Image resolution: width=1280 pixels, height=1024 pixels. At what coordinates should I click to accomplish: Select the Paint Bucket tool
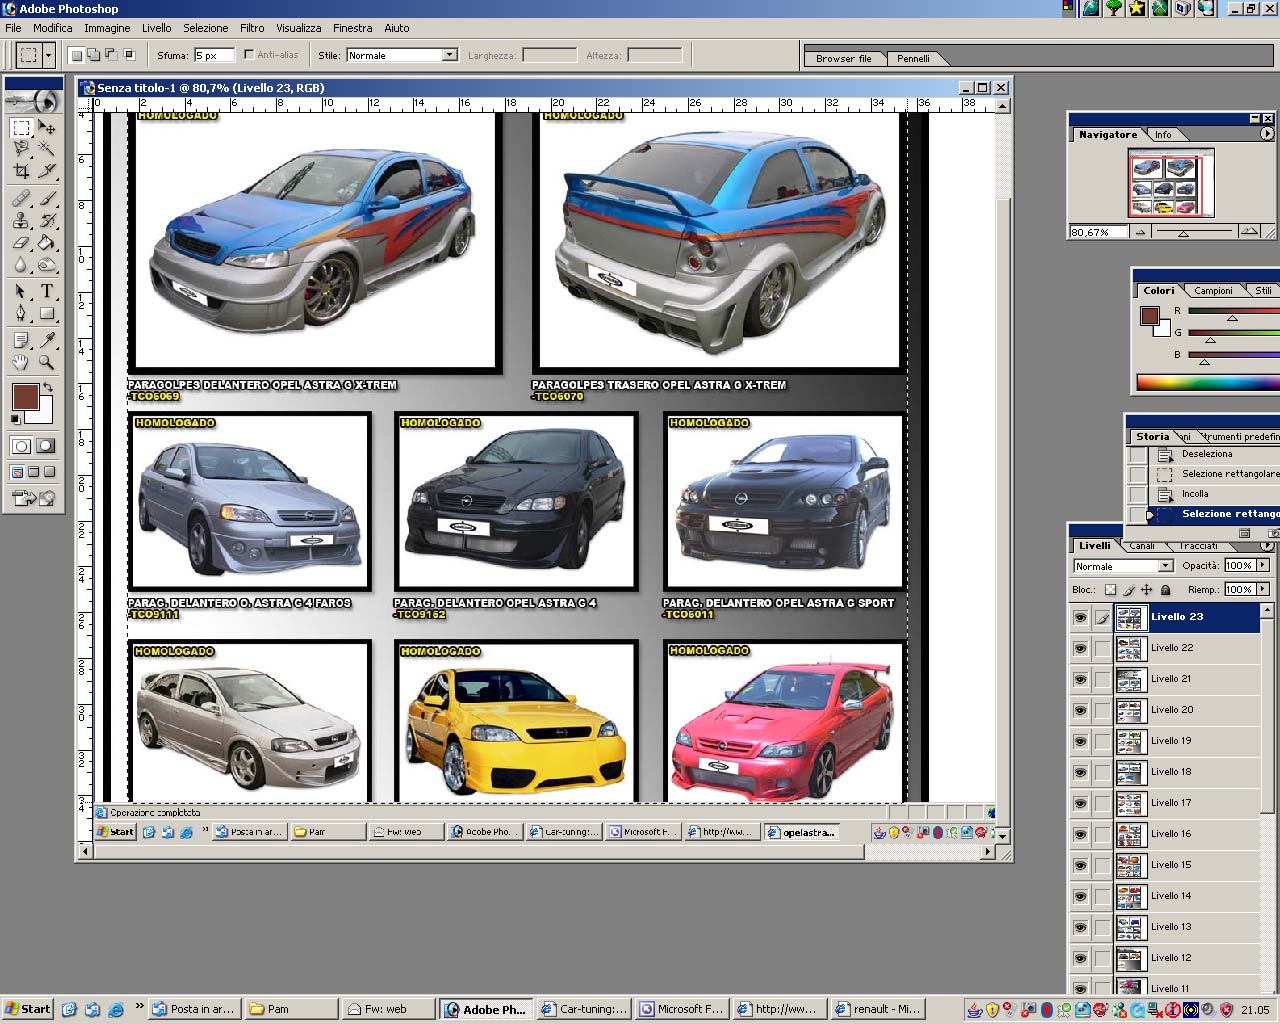(46, 242)
